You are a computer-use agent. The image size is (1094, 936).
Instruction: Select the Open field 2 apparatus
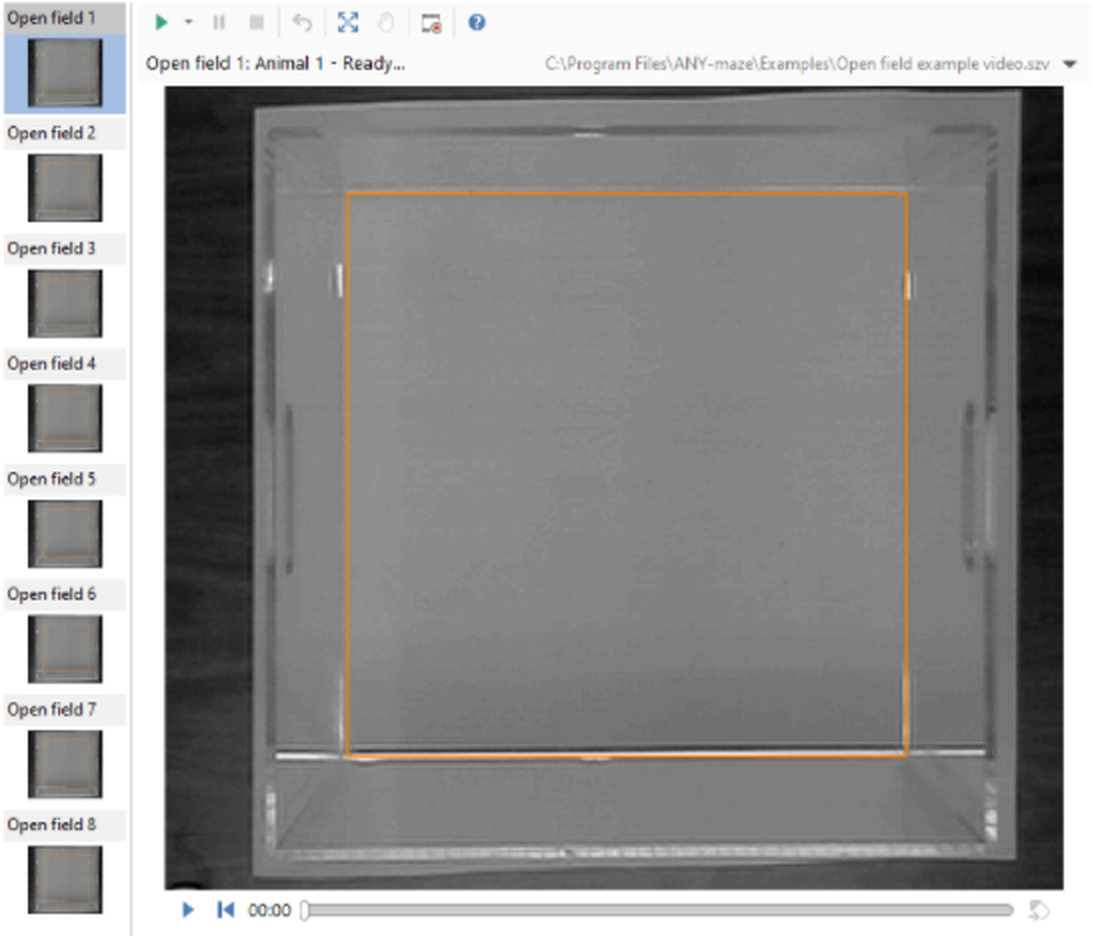64,187
